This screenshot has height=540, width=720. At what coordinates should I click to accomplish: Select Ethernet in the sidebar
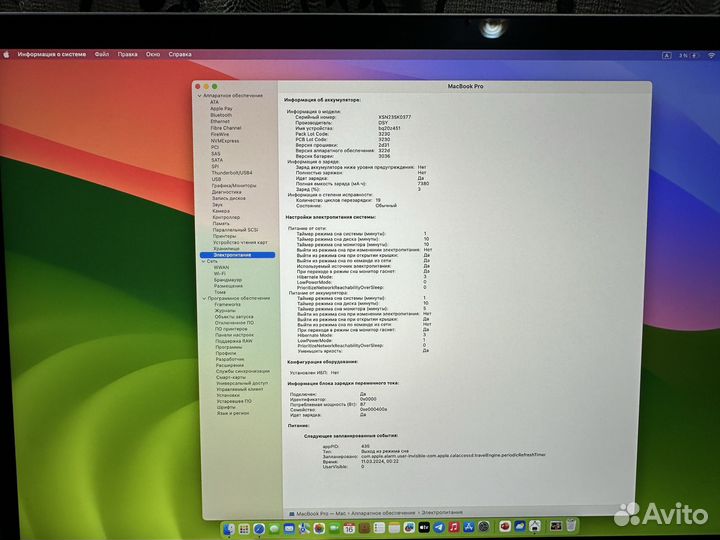click(220, 121)
